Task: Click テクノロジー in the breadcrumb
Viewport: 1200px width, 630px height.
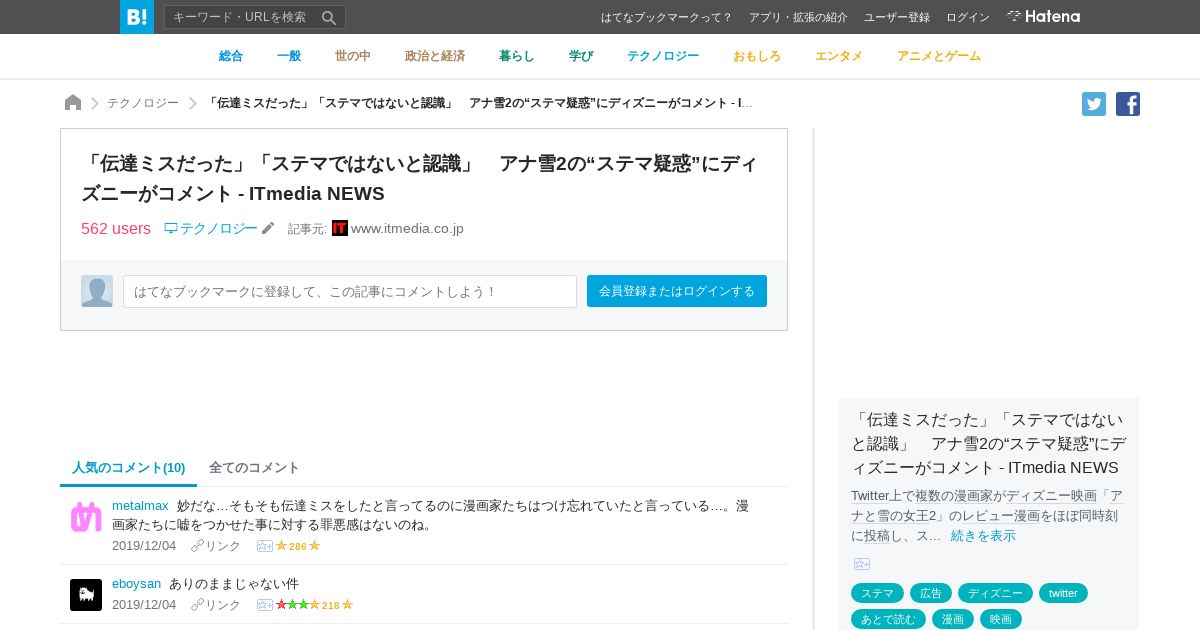Action: click(x=143, y=103)
